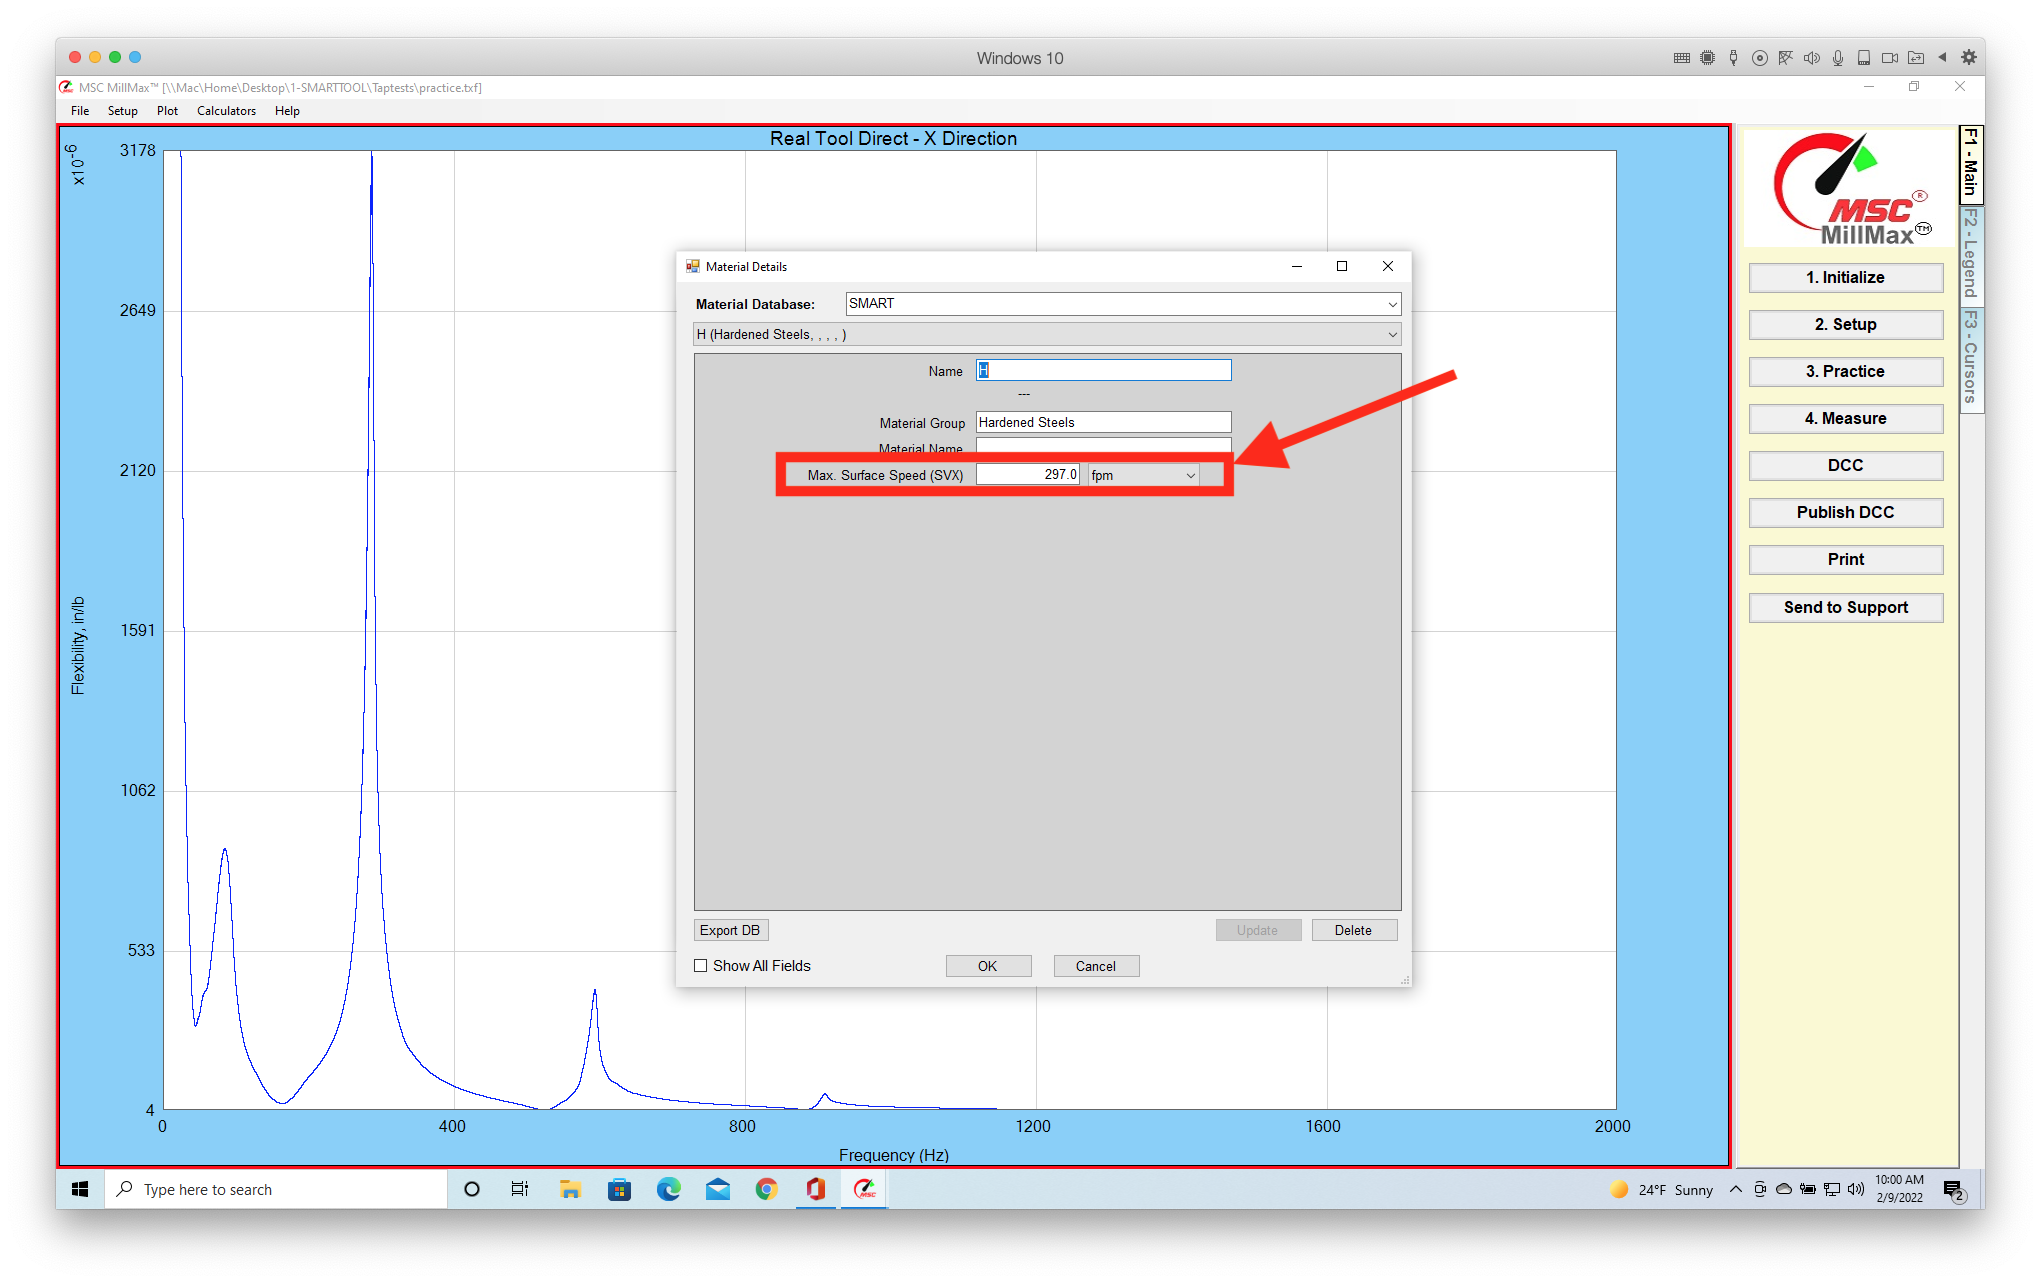This screenshot has width=2041, height=1283.
Task: Click the Max. Surface Speed value field
Action: [1028, 475]
